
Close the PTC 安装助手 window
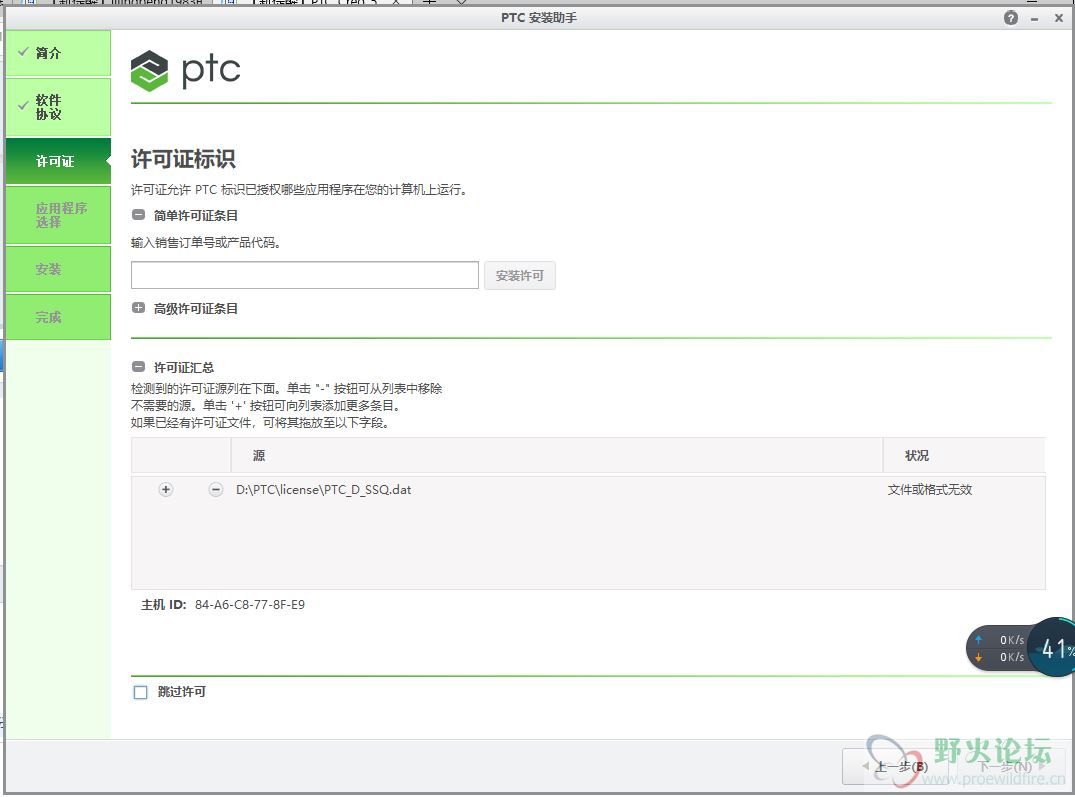coord(1059,18)
